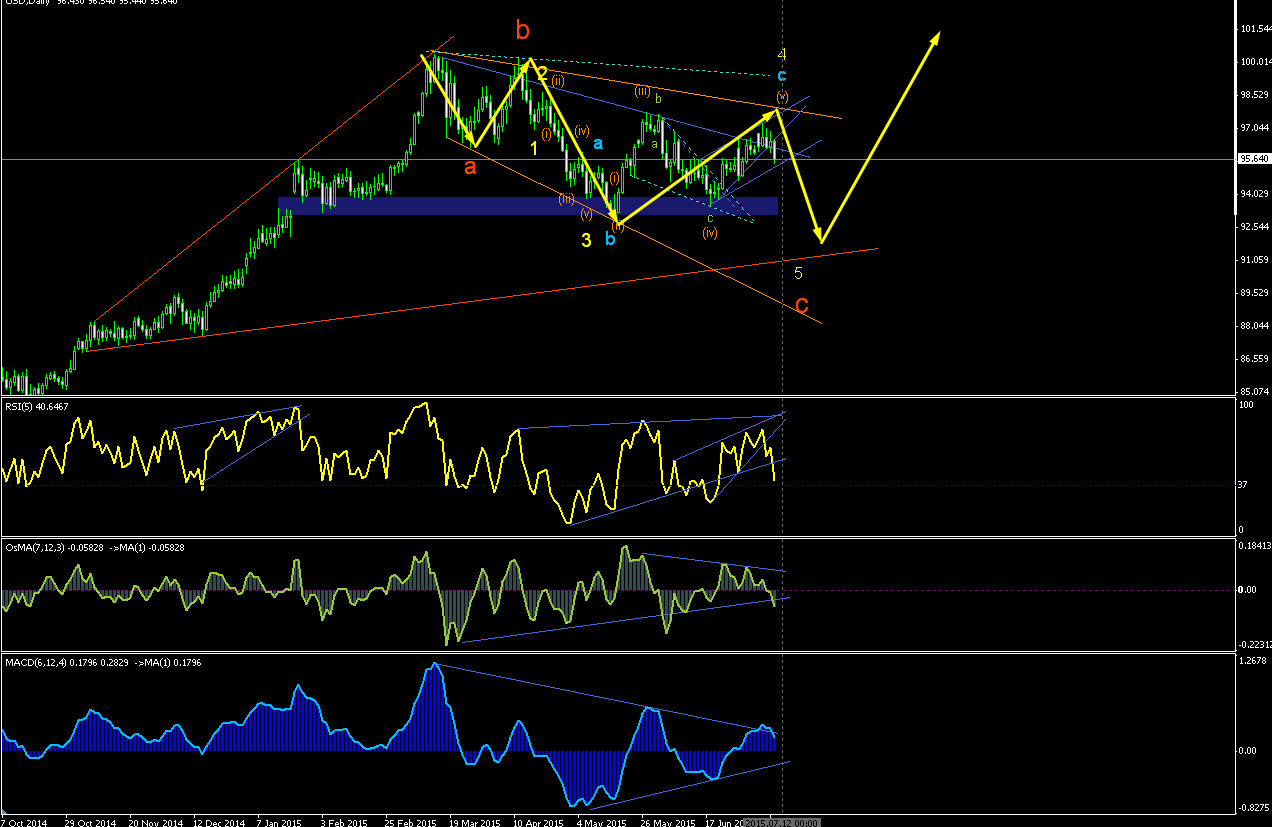The image size is (1272, 827).
Task: Click OsMA scale value 0.18413
Action: pyautogui.click(x=1255, y=546)
